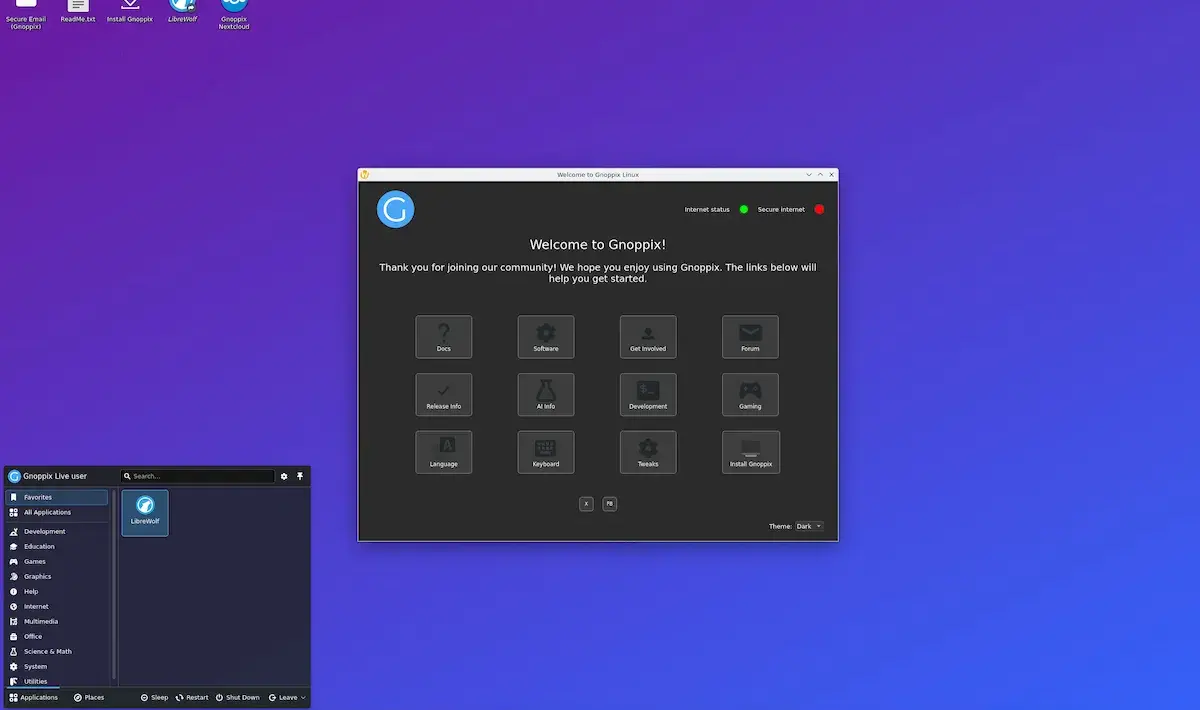Viewport: 1200px width, 710px height.
Task: Click the Sleep button
Action: (154, 697)
